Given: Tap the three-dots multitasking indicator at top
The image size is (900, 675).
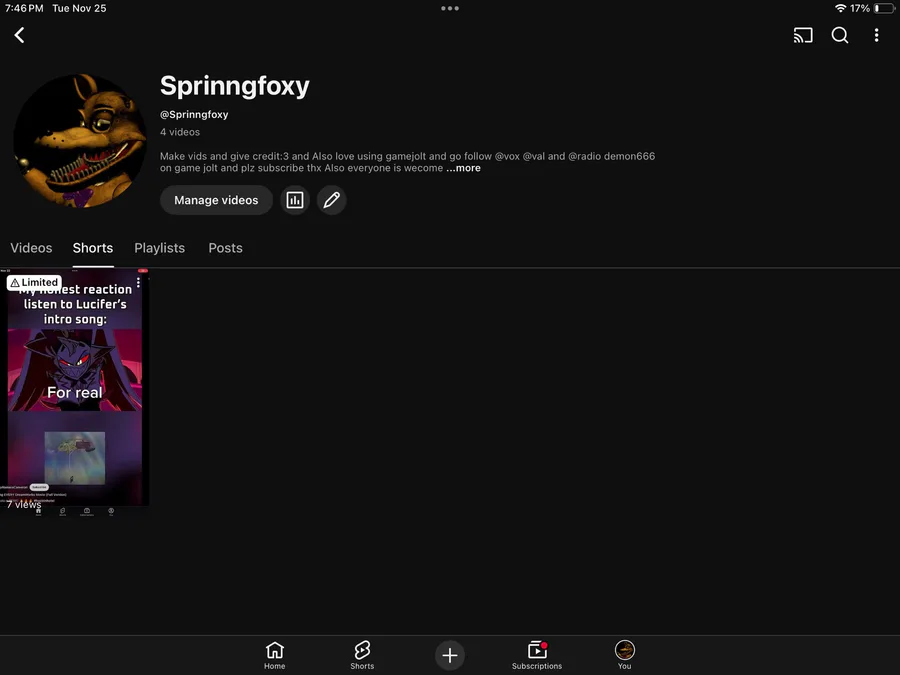Looking at the screenshot, I should [449, 9].
